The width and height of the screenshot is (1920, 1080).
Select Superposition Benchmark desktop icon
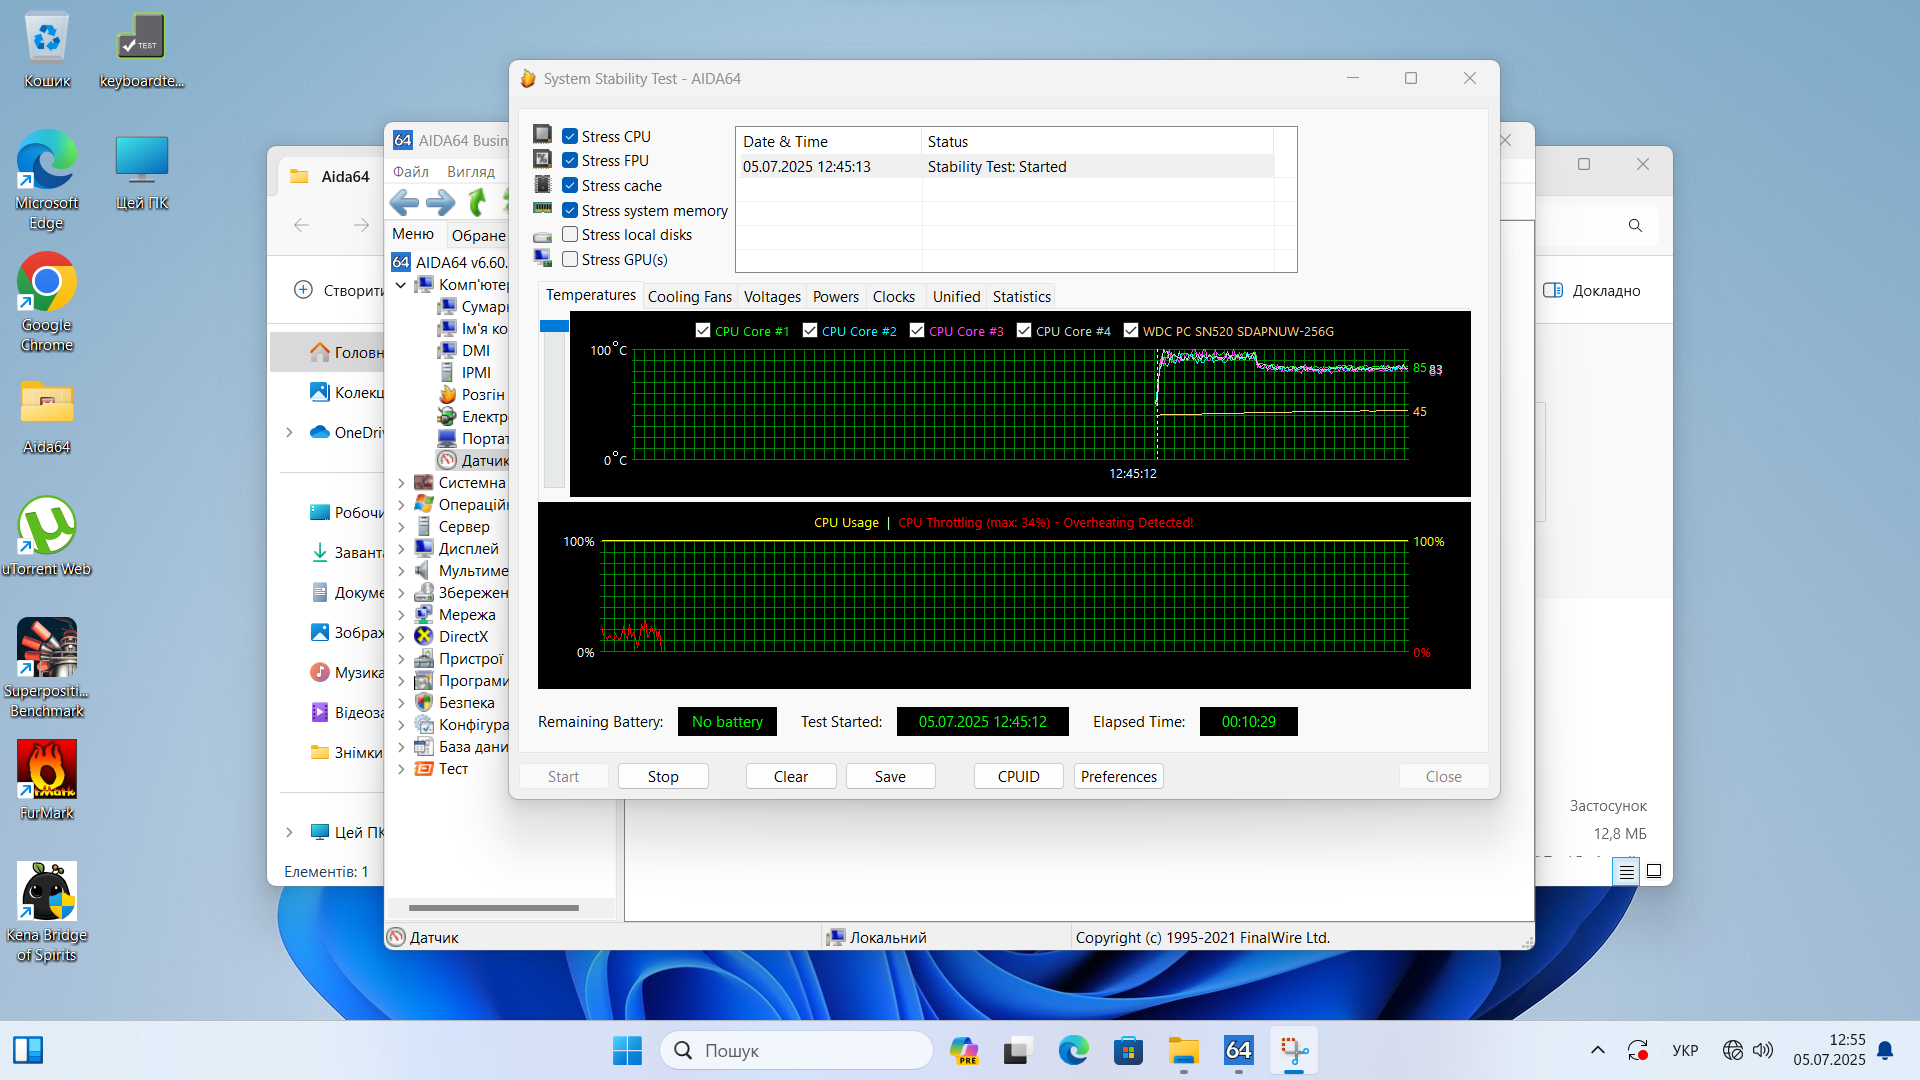tap(47, 648)
